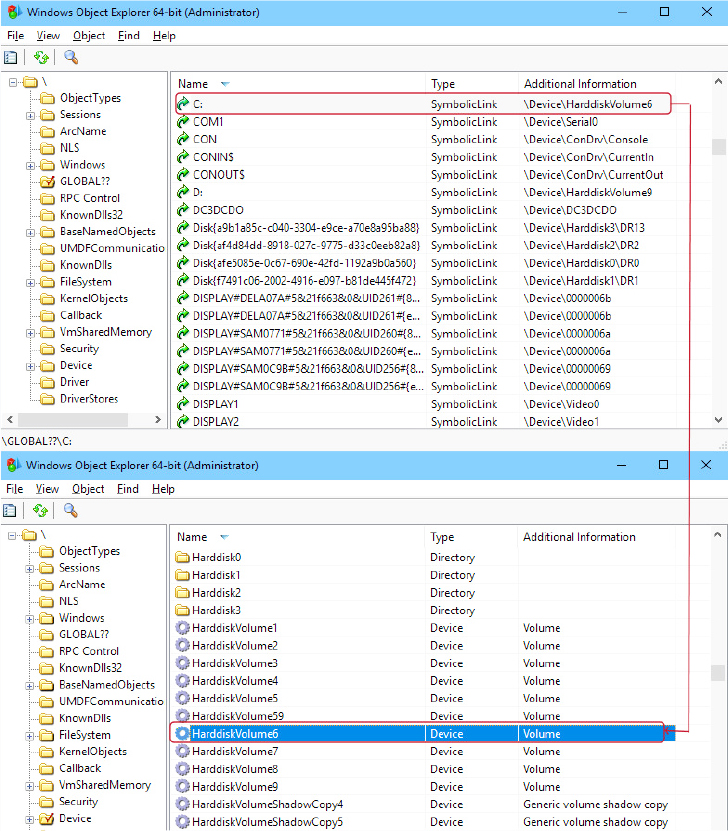Open the Find menu in the lower window
This screenshot has width=728, height=831.
point(129,489)
